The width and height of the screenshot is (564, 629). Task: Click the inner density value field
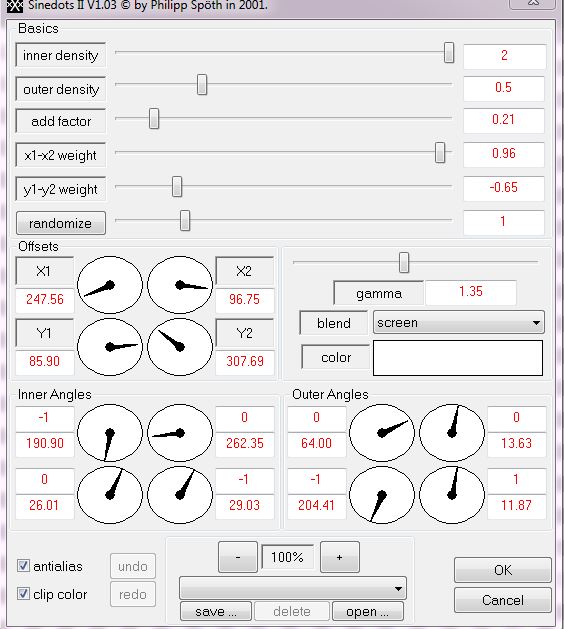tap(504, 55)
